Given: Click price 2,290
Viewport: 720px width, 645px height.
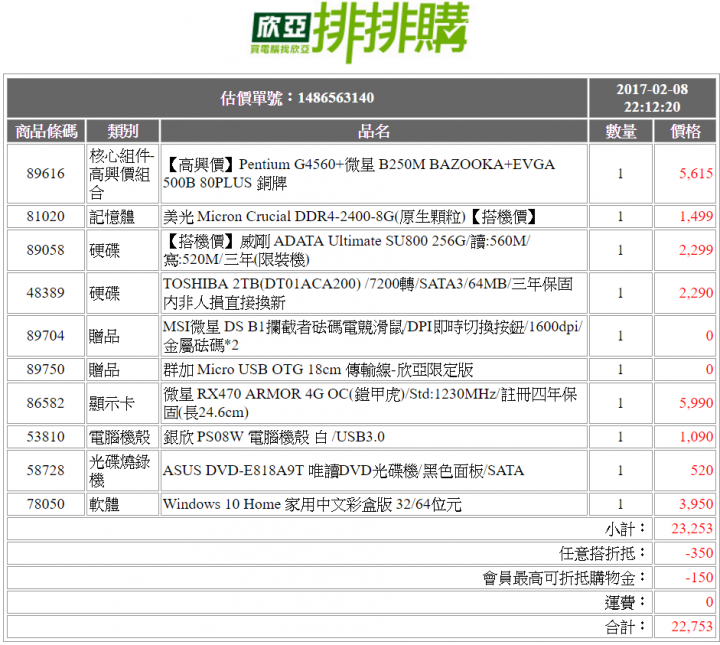Looking at the screenshot, I should pos(696,293).
